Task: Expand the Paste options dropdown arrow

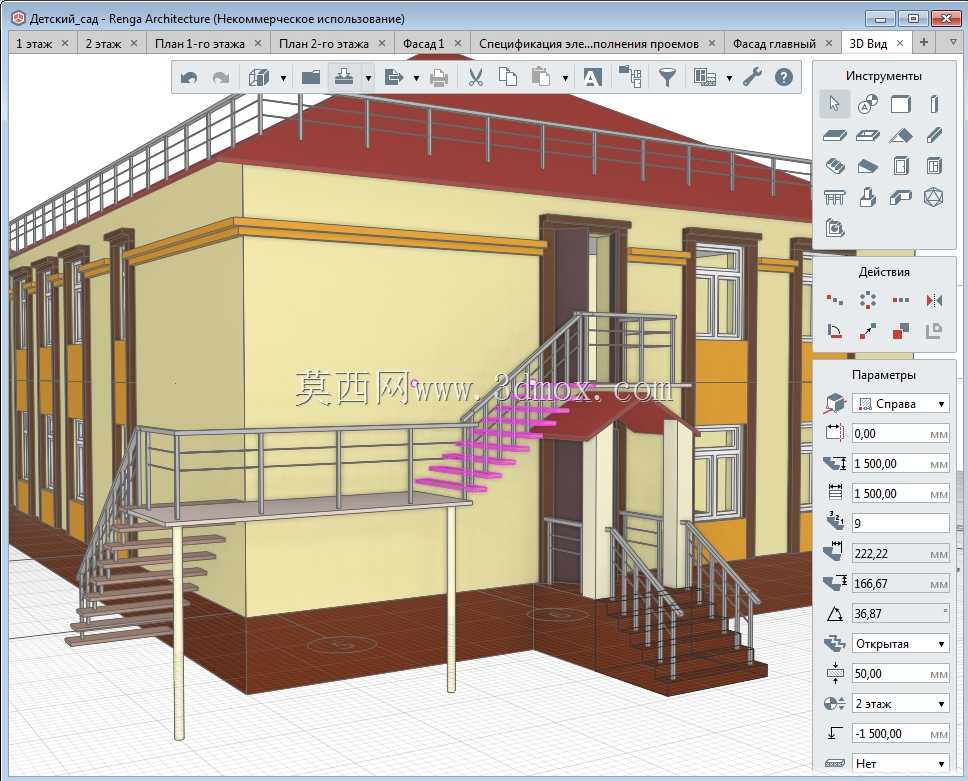Action: (x=565, y=78)
